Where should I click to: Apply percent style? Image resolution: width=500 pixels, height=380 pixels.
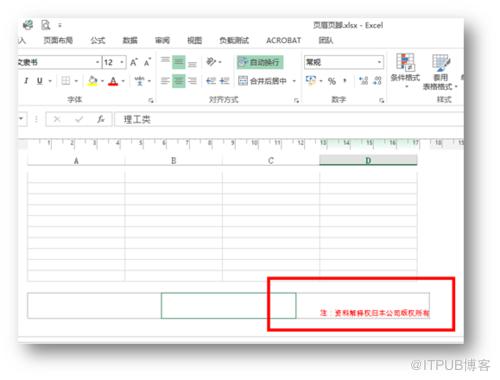coord(332,81)
